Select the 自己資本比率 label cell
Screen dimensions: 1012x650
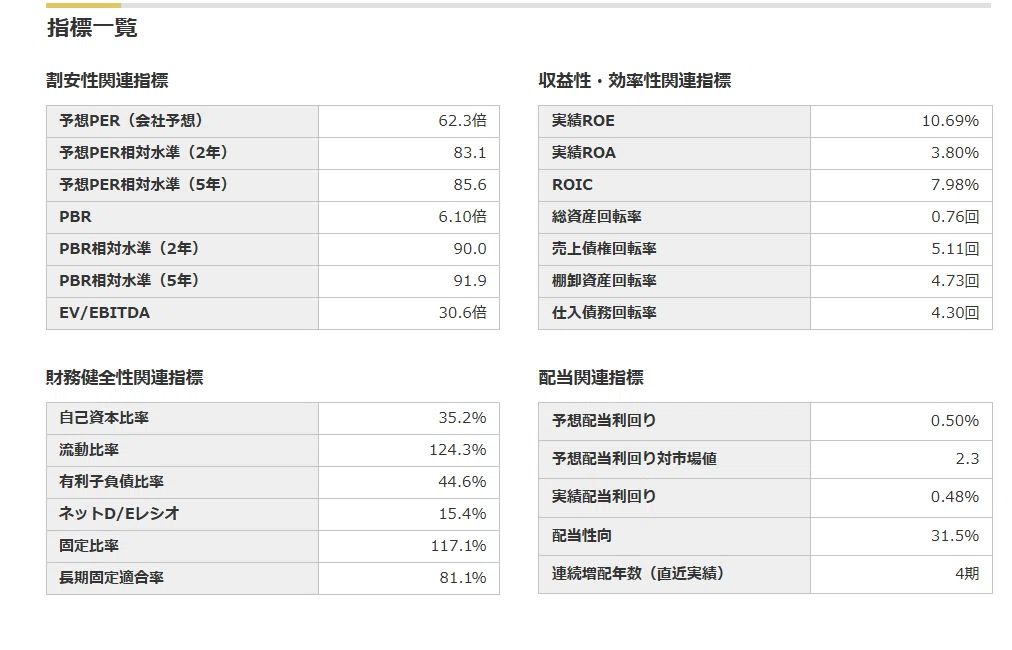[183, 418]
